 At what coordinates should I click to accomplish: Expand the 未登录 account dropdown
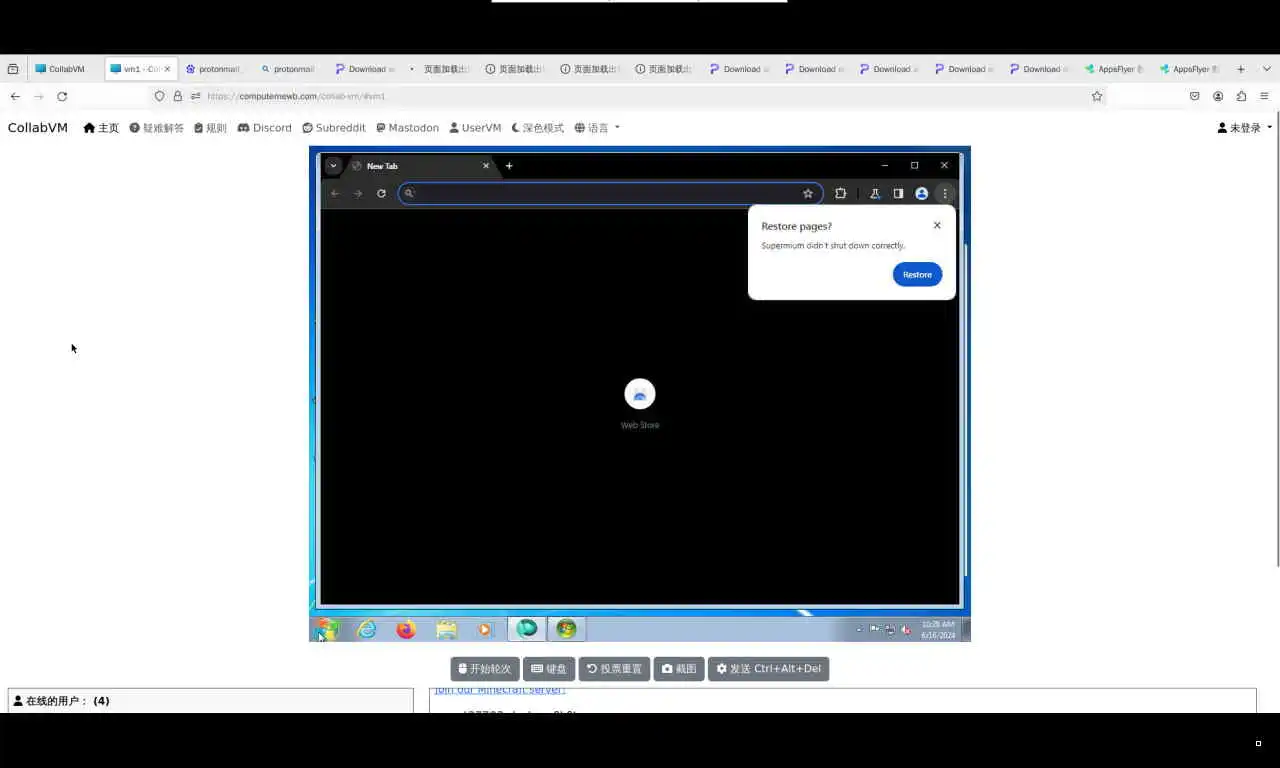point(1245,128)
